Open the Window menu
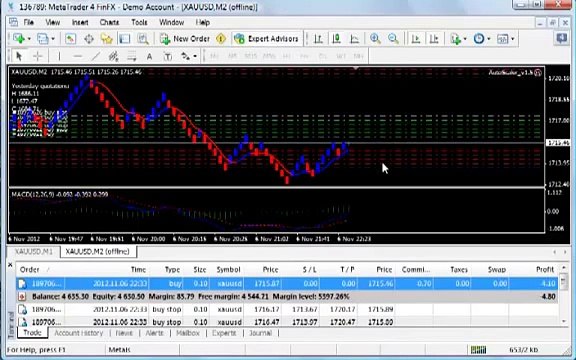Image resolution: width=576 pixels, height=360 pixels. [171, 22]
